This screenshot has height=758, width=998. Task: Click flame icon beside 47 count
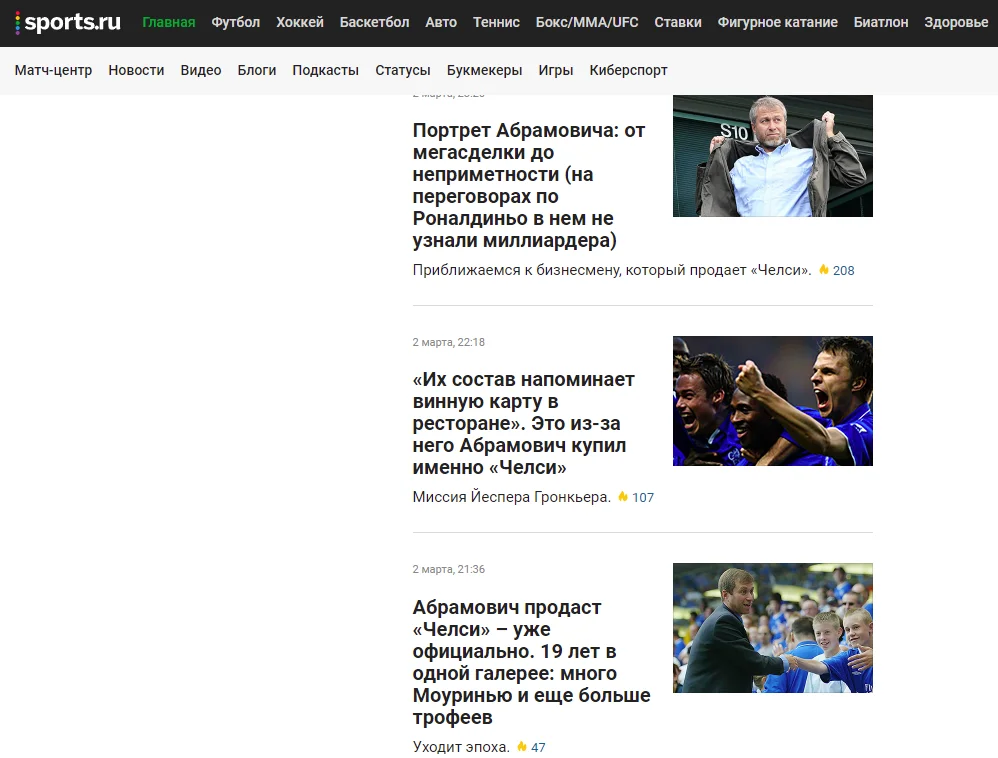(x=522, y=747)
